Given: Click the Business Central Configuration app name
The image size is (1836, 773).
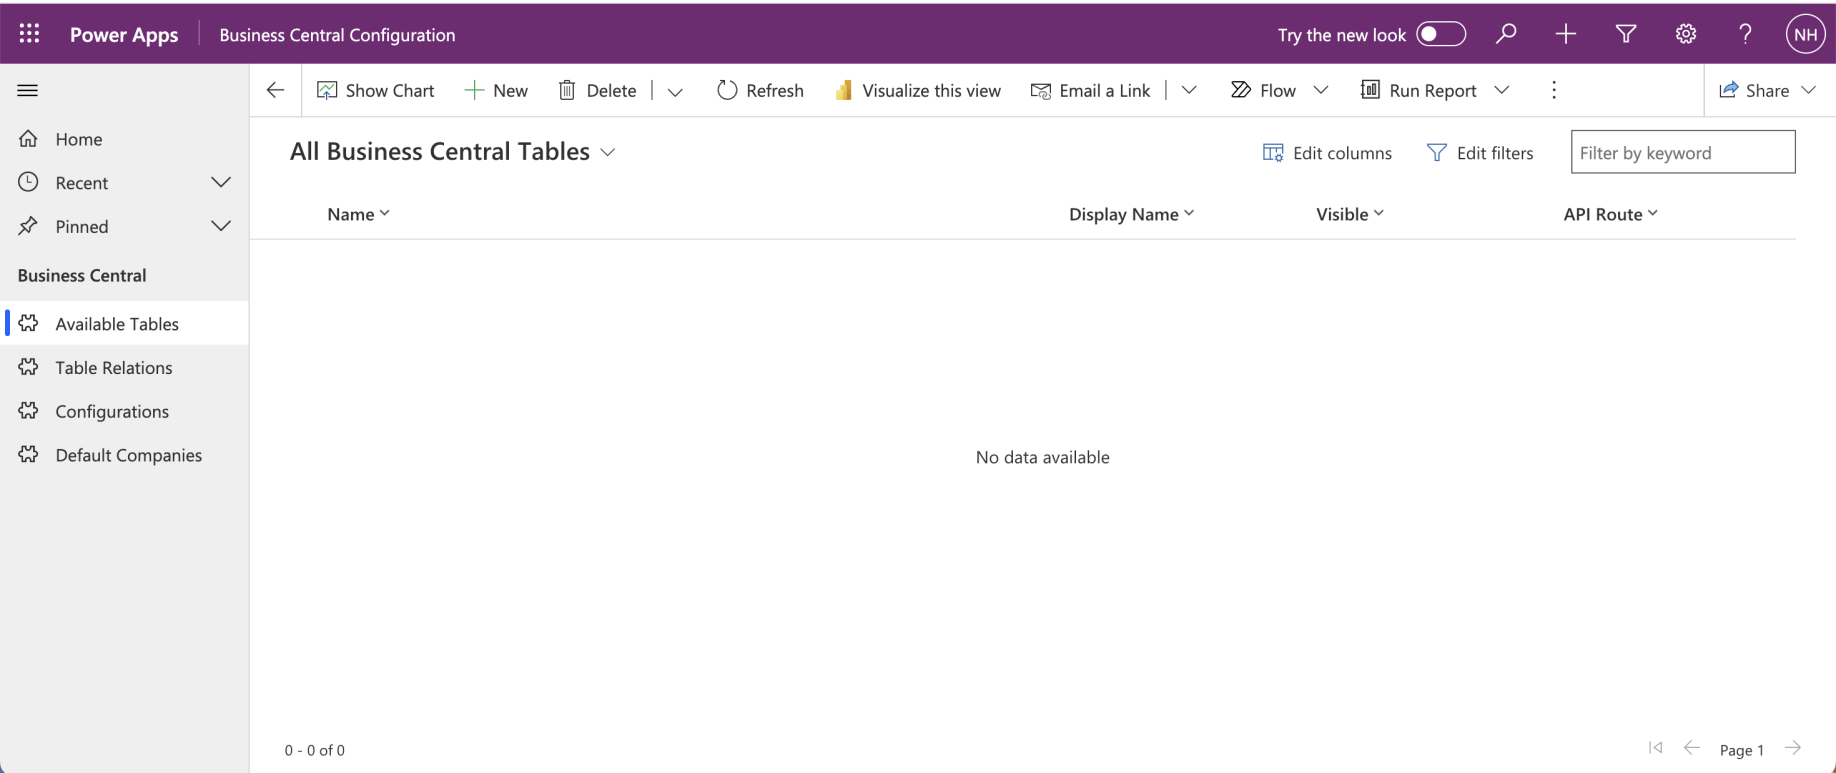Looking at the screenshot, I should click(x=337, y=35).
